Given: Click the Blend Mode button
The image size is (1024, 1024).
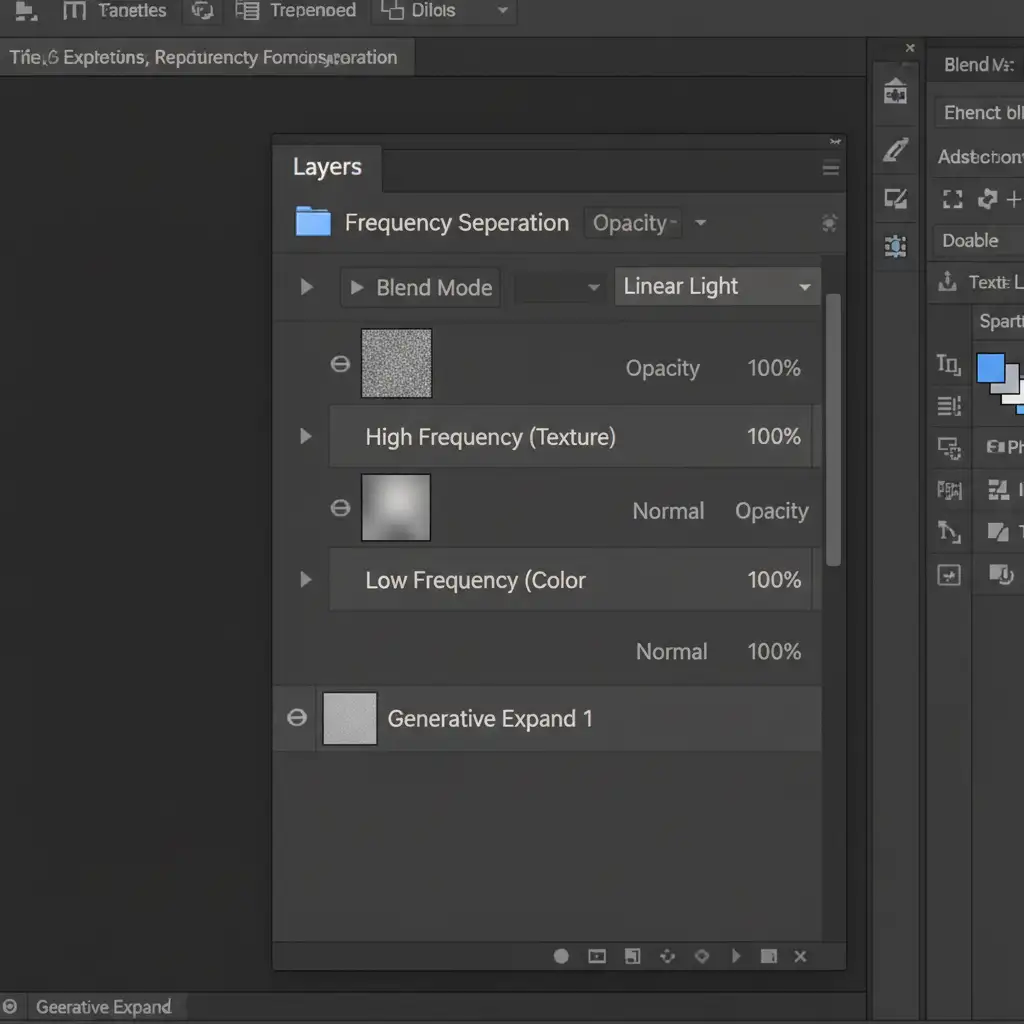Looking at the screenshot, I should [x=420, y=288].
